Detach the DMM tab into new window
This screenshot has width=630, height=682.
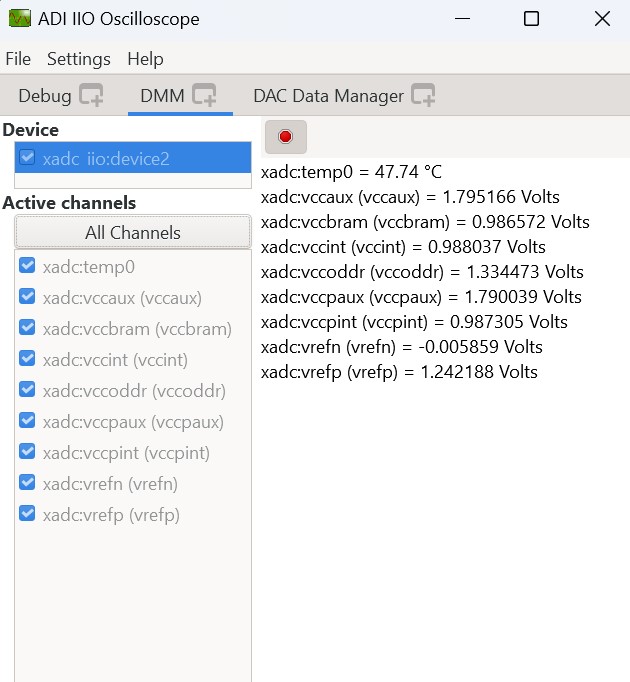(204, 94)
